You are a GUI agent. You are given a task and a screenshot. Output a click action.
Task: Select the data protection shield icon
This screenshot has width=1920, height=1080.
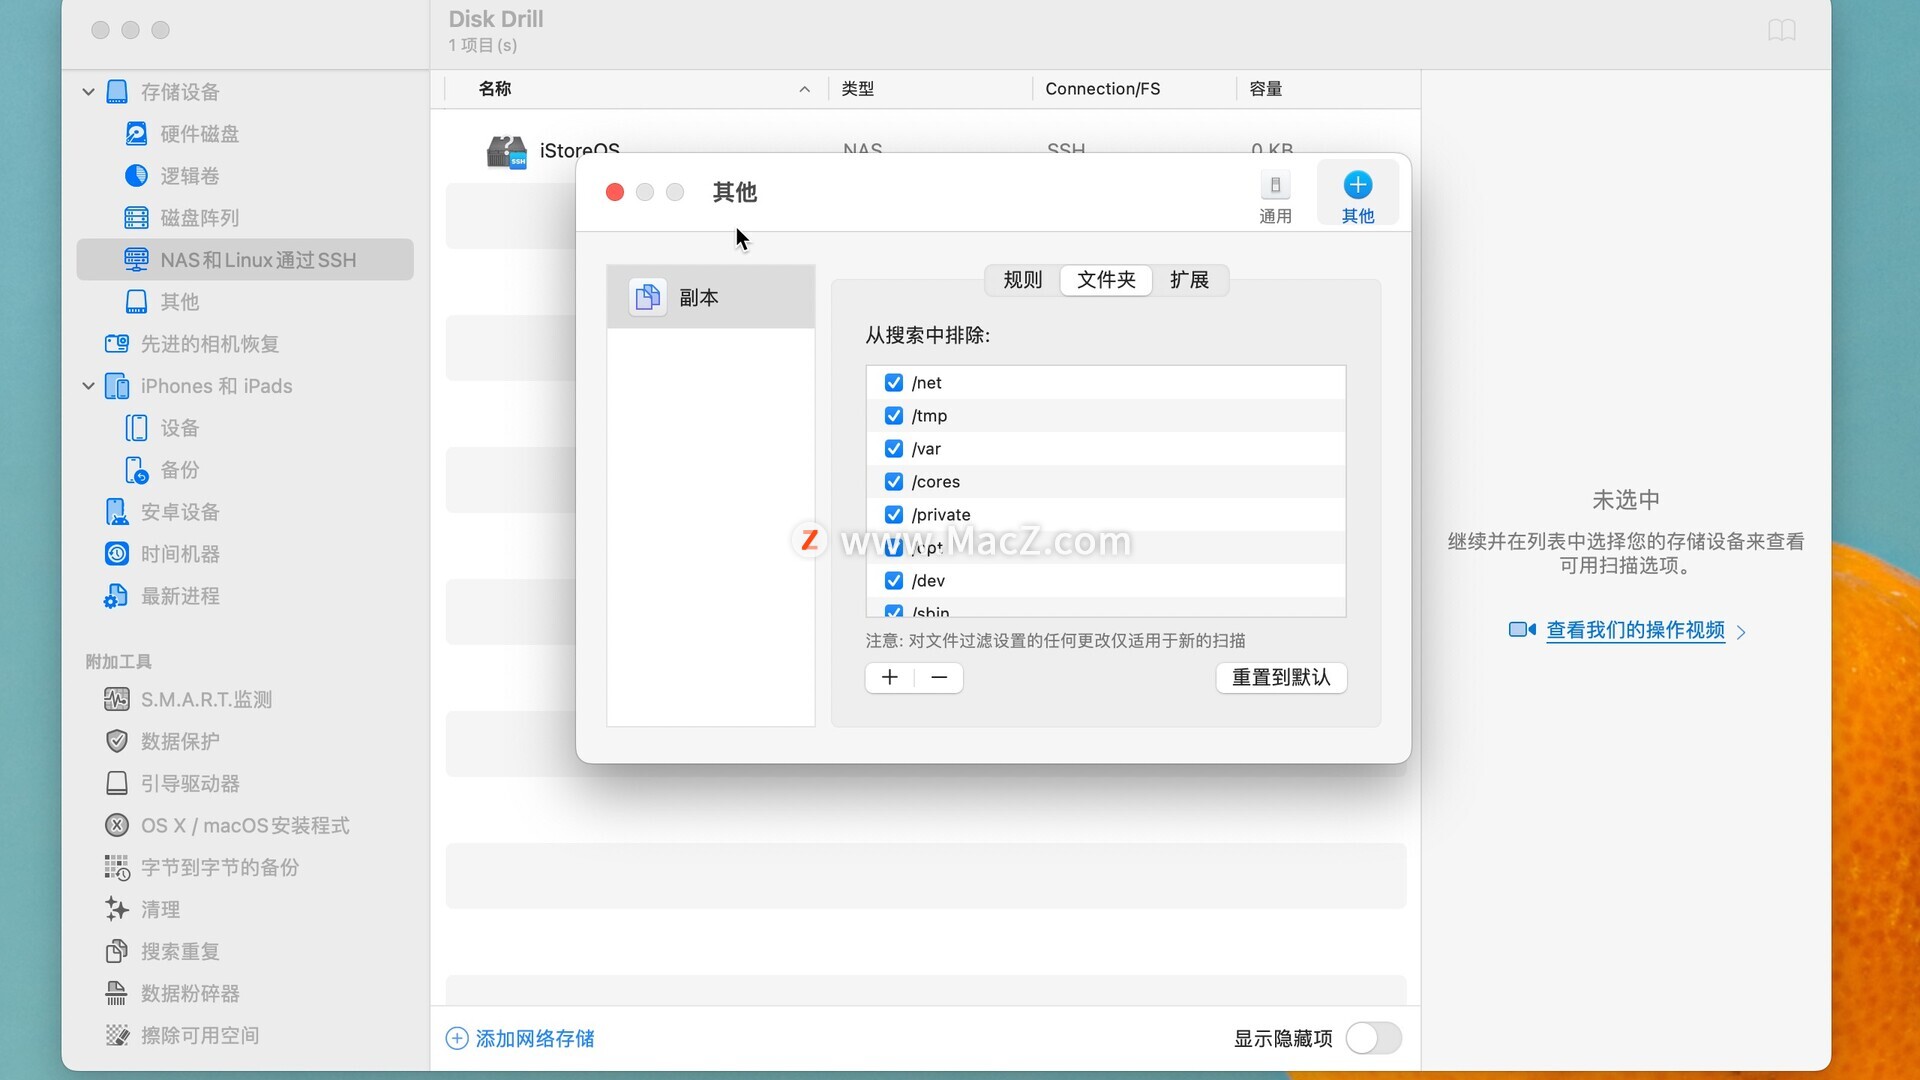(x=117, y=742)
